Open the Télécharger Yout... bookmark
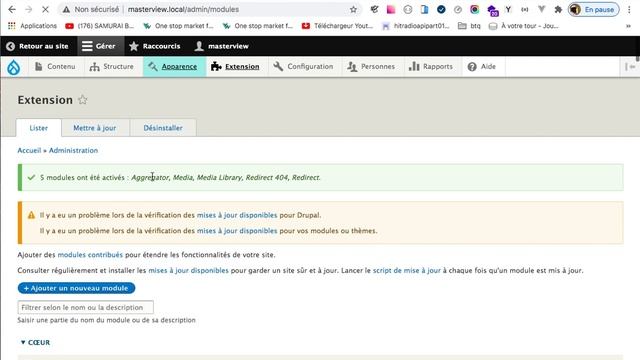This screenshot has height=360, width=640. click(x=337, y=26)
